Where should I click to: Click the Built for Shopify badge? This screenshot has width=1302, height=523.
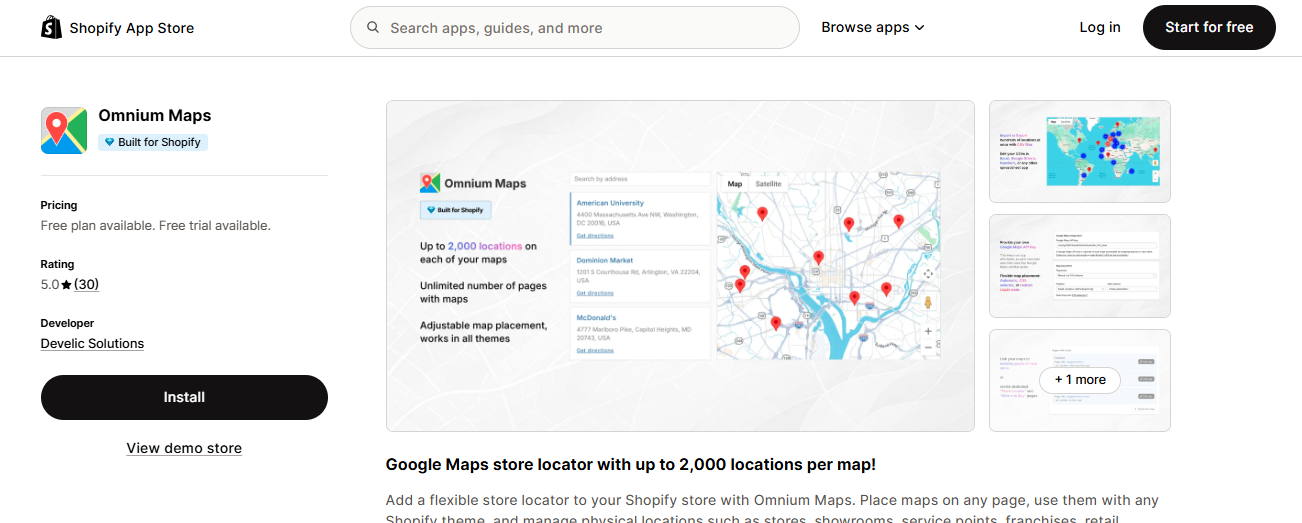click(152, 142)
